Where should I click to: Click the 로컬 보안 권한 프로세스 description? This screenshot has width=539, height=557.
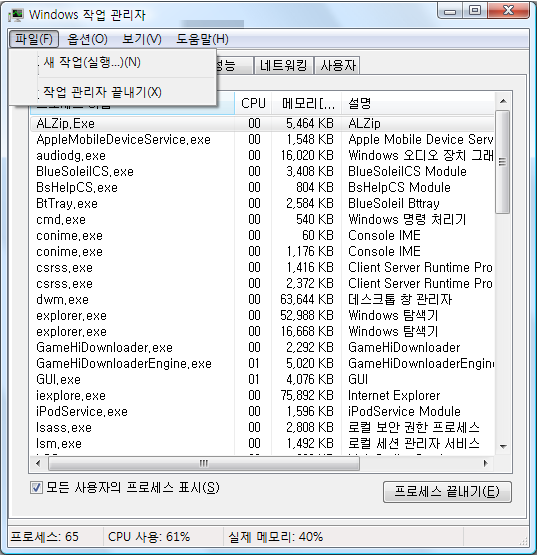(414, 427)
